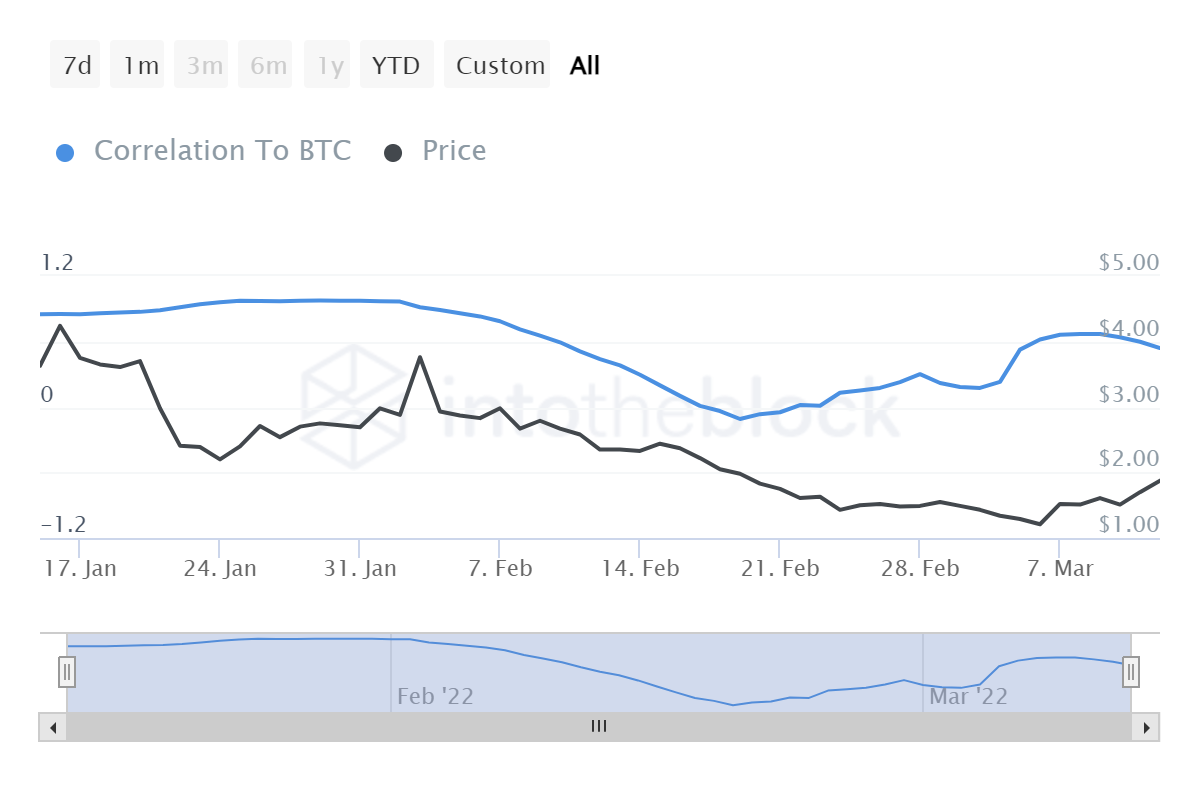The height and width of the screenshot is (800, 1200).
Task: Click the $5.00 axis label
Action: click(x=1128, y=262)
